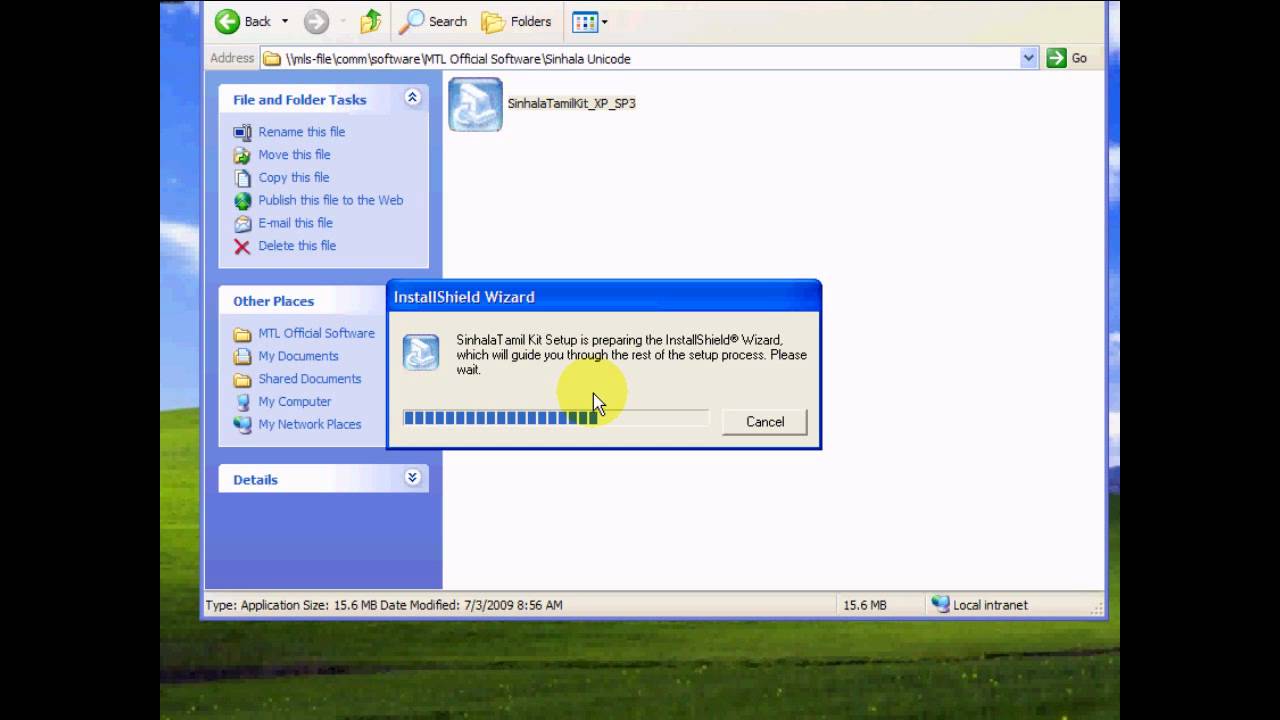The height and width of the screenshot is (720, 1280).
Task: Open My Computer link
Action: click(295, 402)
